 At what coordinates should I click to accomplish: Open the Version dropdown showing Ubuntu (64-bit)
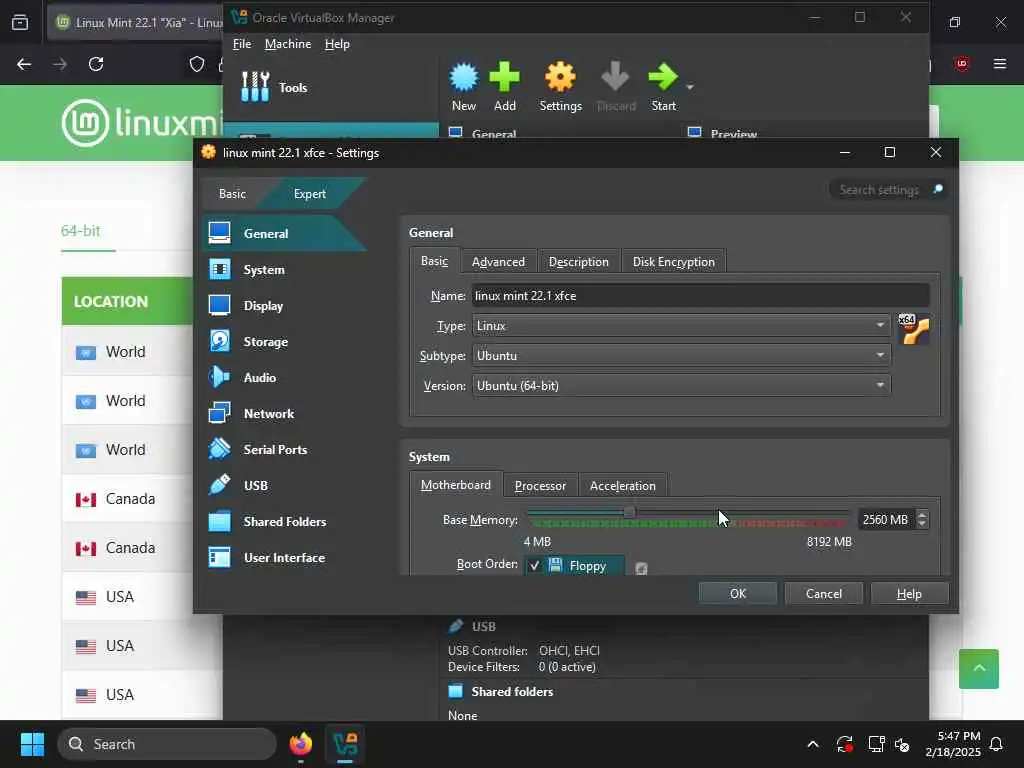tap(681, 385)
